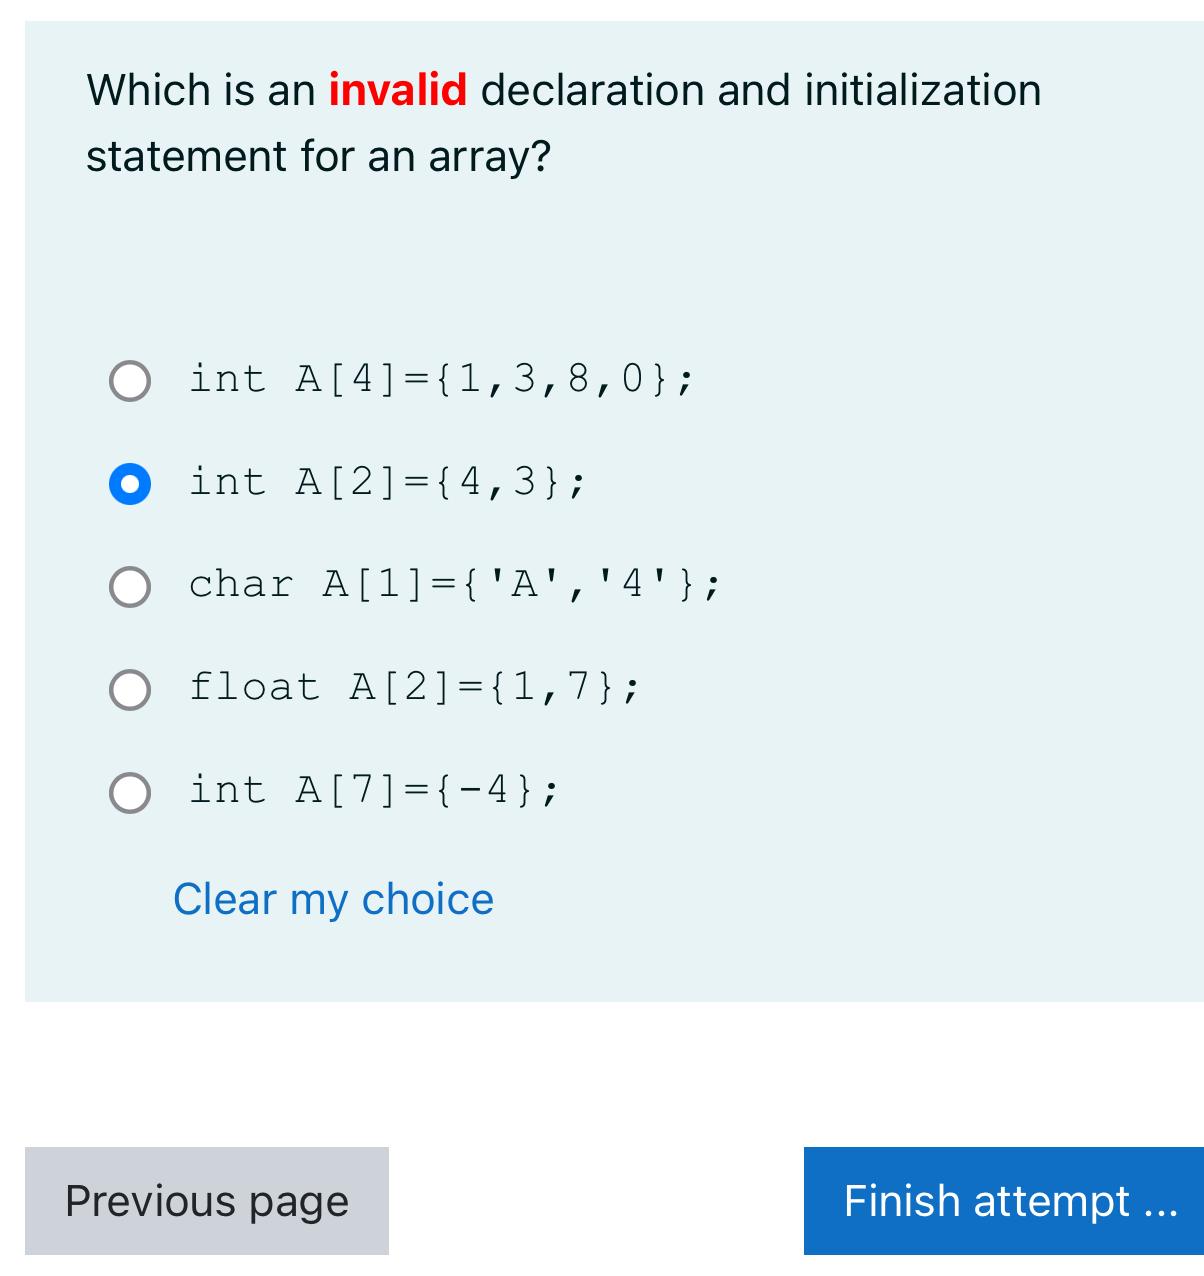Select the radio button for int A[4]={1,3,8,0};
The width and height of the screenshot is (1204, 1276).
coord(129,379)
